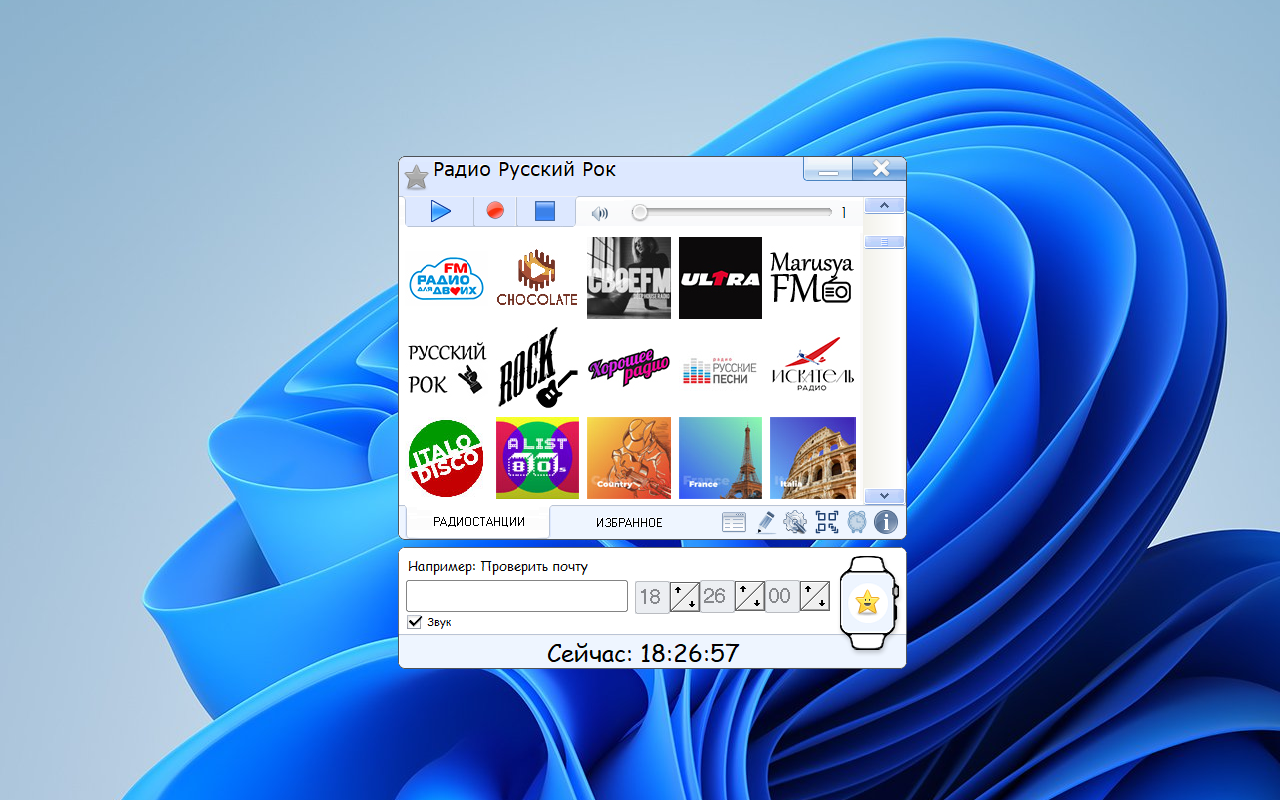Open the pencil edit tool
Viewport: 1280px width, 800px height.
pos(766,522)
